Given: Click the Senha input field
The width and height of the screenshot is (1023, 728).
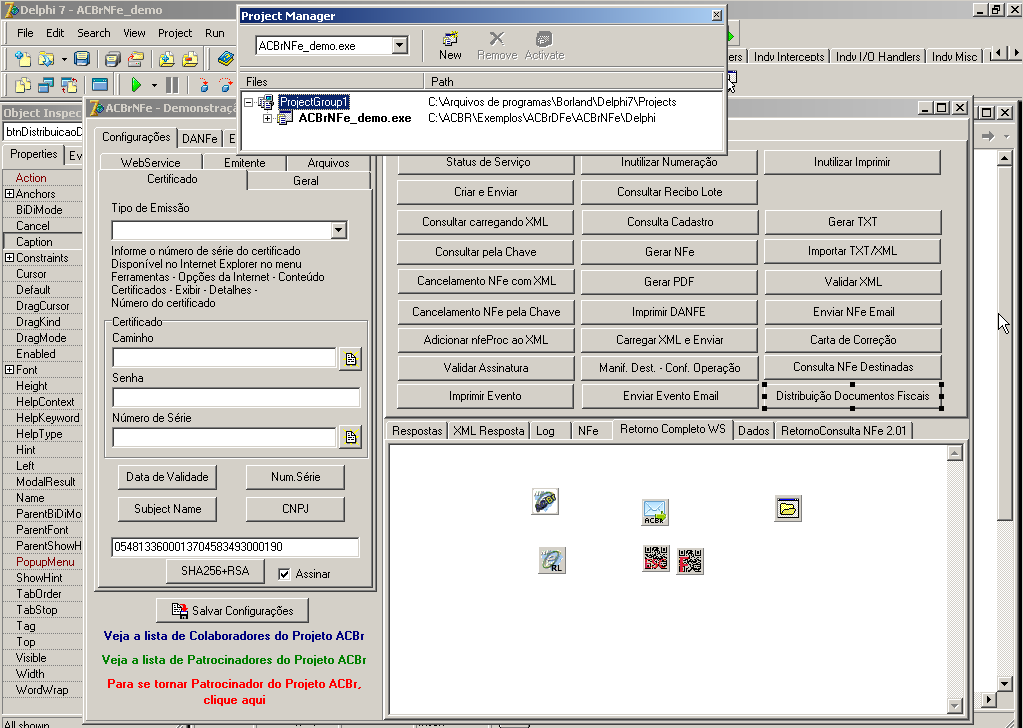Looking at the screenshot, I should 236,397.
